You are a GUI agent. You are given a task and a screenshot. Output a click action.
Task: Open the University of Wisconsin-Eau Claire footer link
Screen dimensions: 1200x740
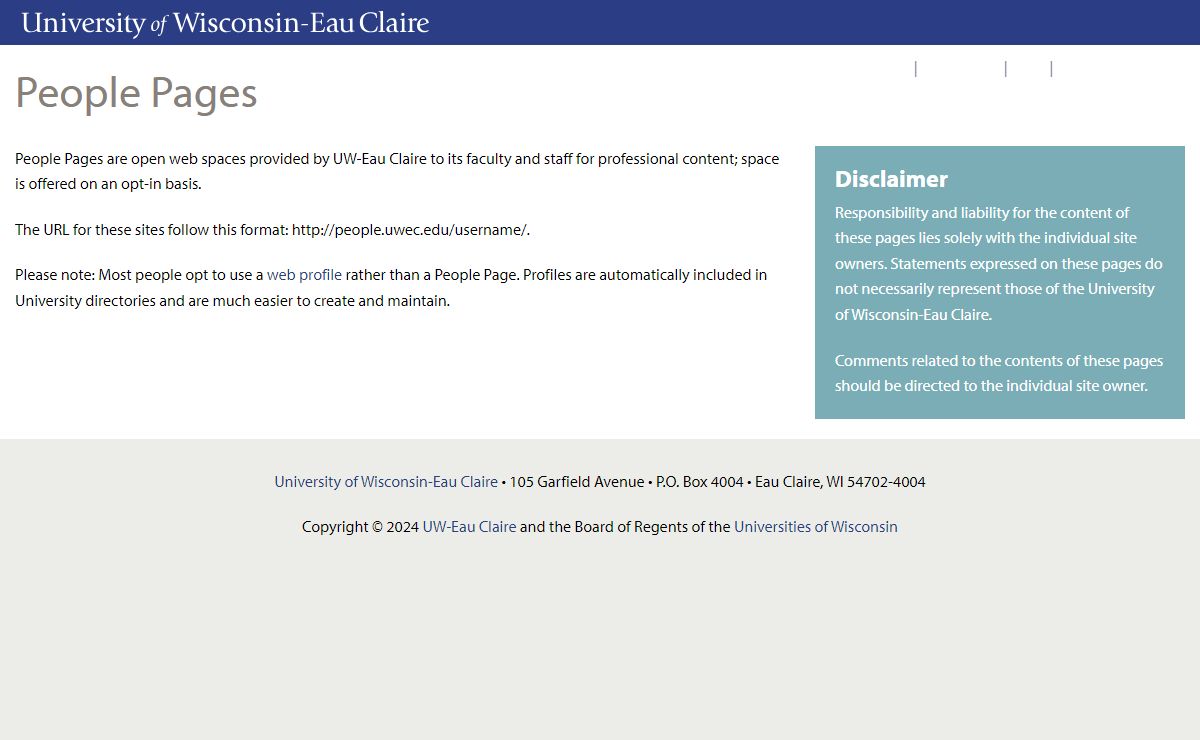(x=386, y=482)
